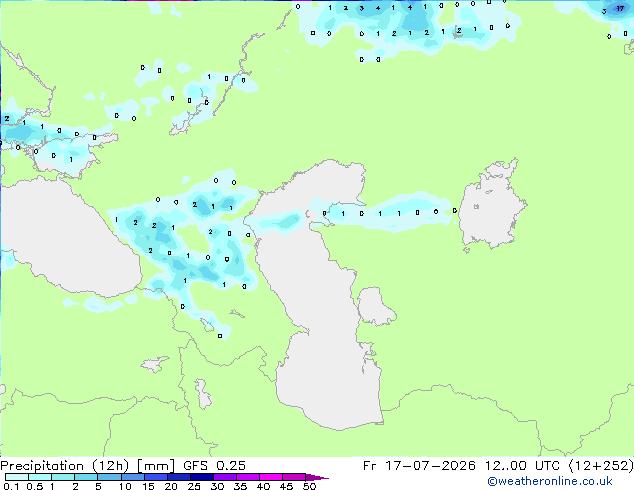This screenshot has width=634, height=490.
Task: Click the legend value label '25'
Action: click(x=194, y=486)
